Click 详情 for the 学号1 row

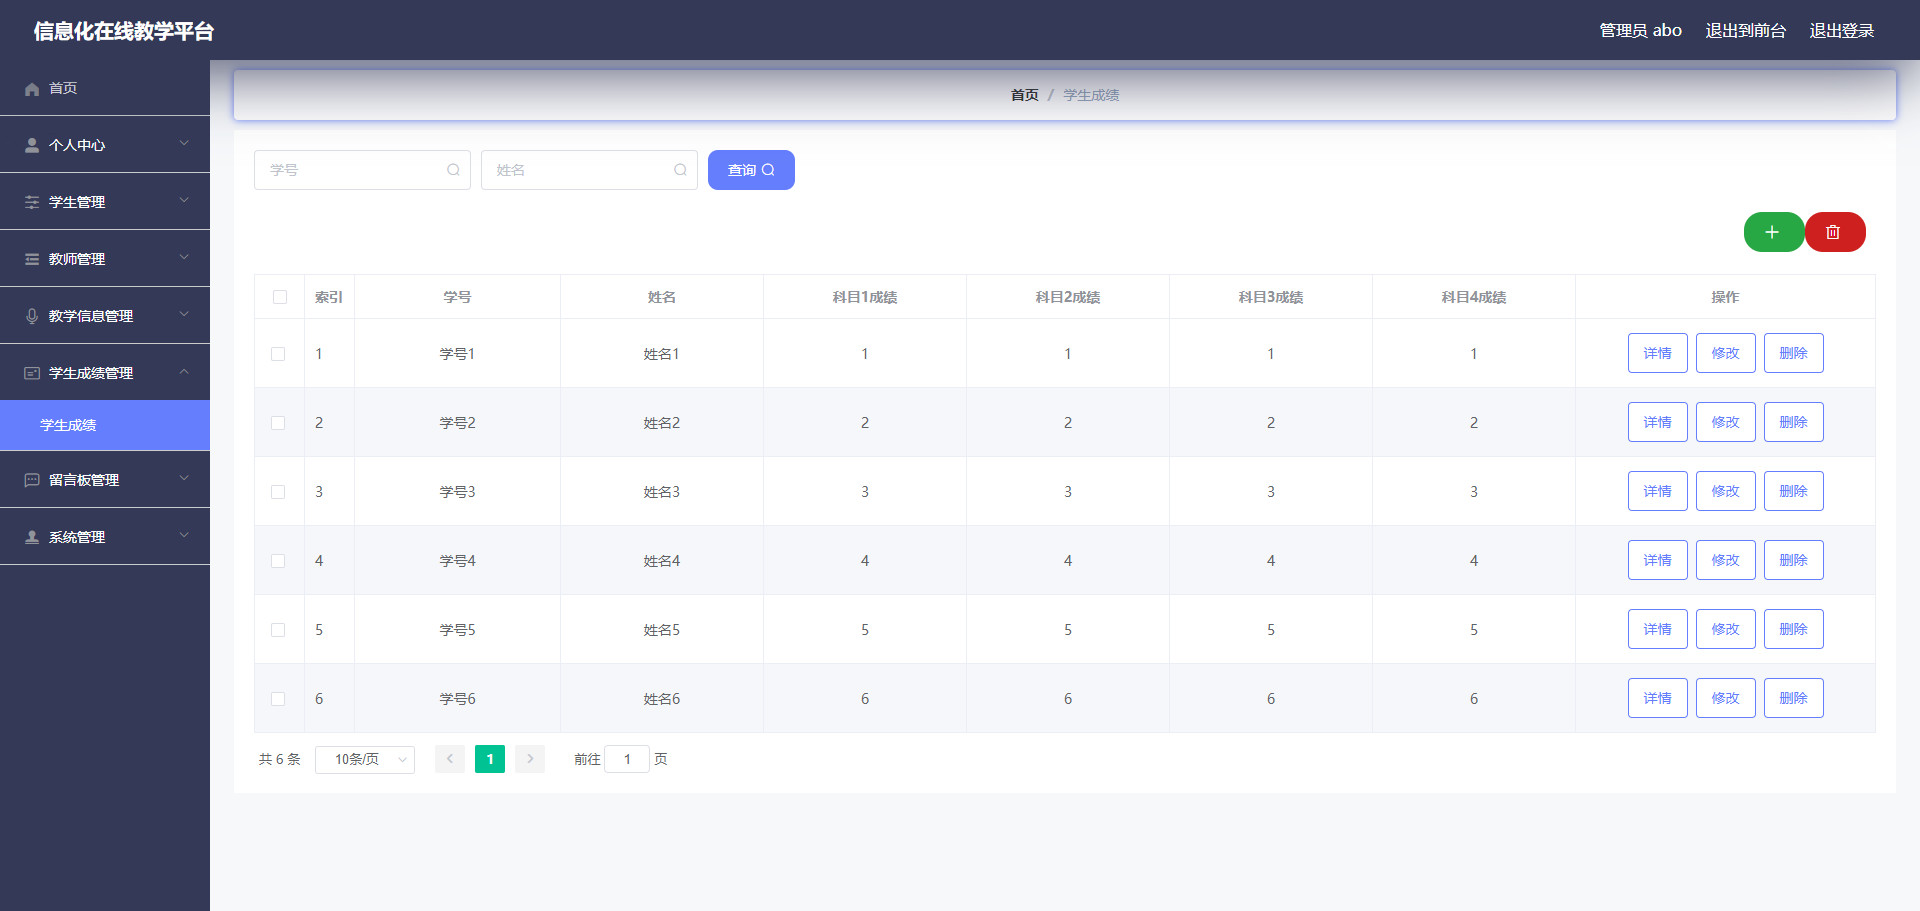(1657, 353)
